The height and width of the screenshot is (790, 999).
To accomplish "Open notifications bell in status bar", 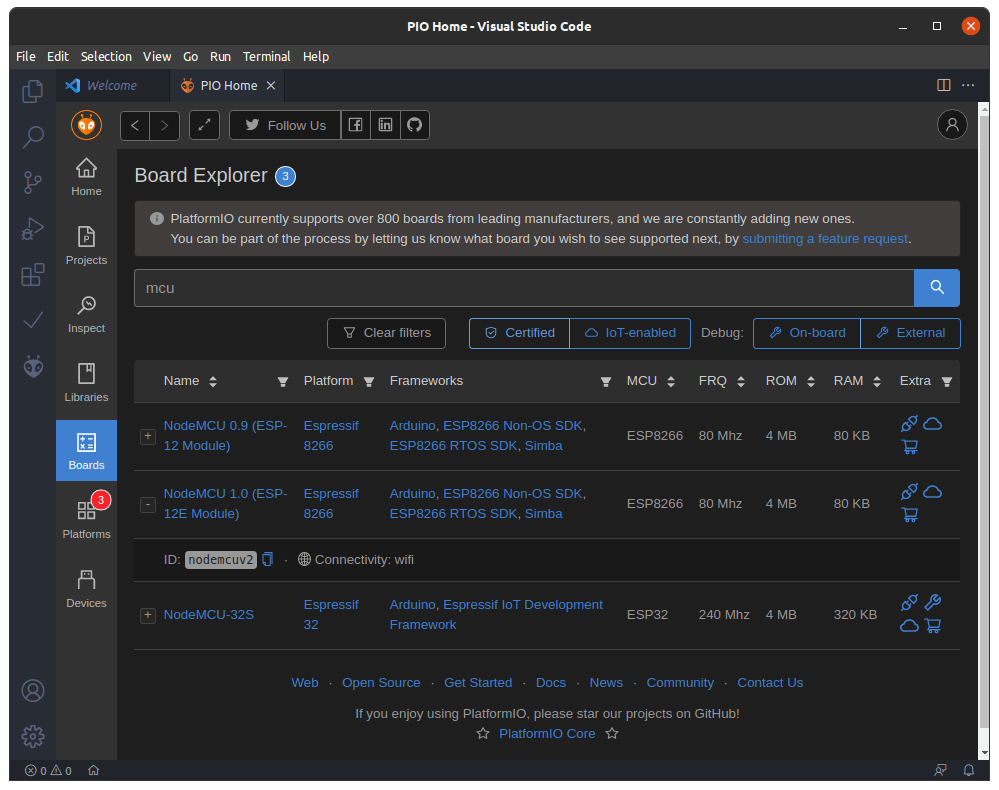I will click(968, 770).
